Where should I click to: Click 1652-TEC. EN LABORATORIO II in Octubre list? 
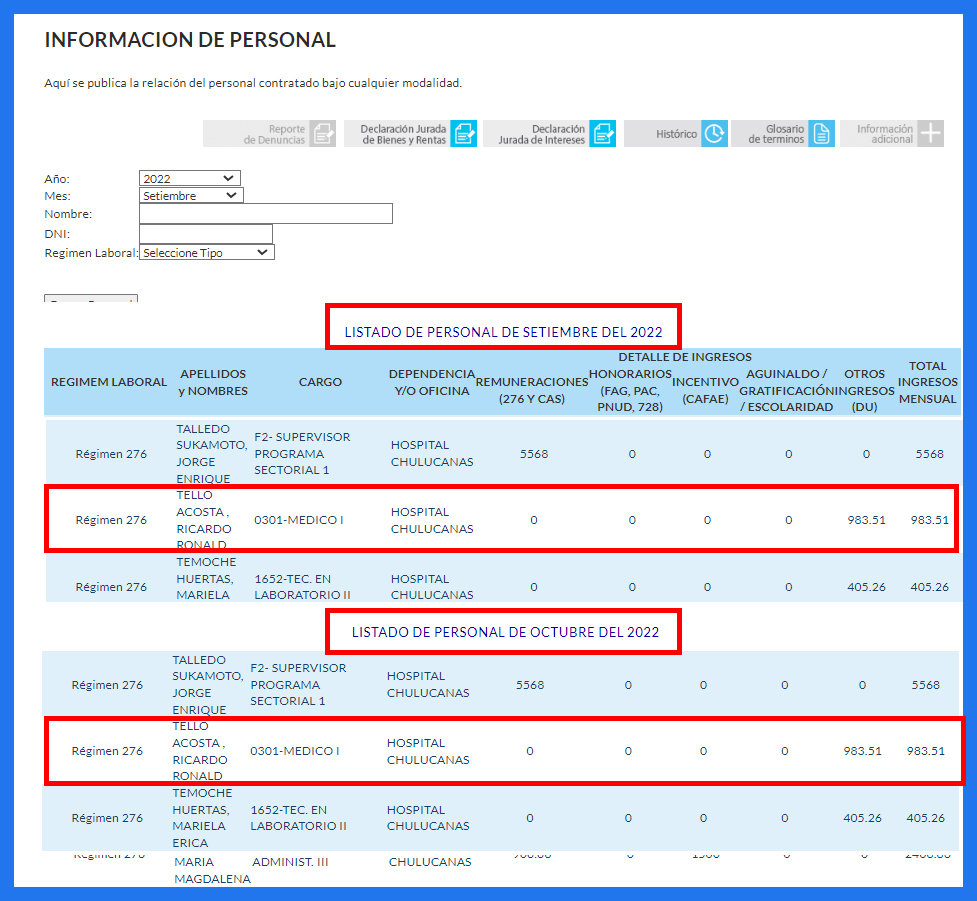[298, 818]
